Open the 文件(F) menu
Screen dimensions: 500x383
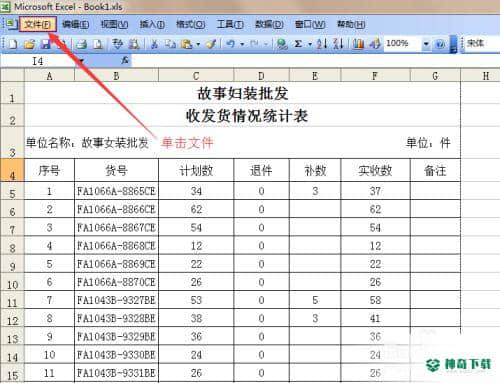(37, 24)
